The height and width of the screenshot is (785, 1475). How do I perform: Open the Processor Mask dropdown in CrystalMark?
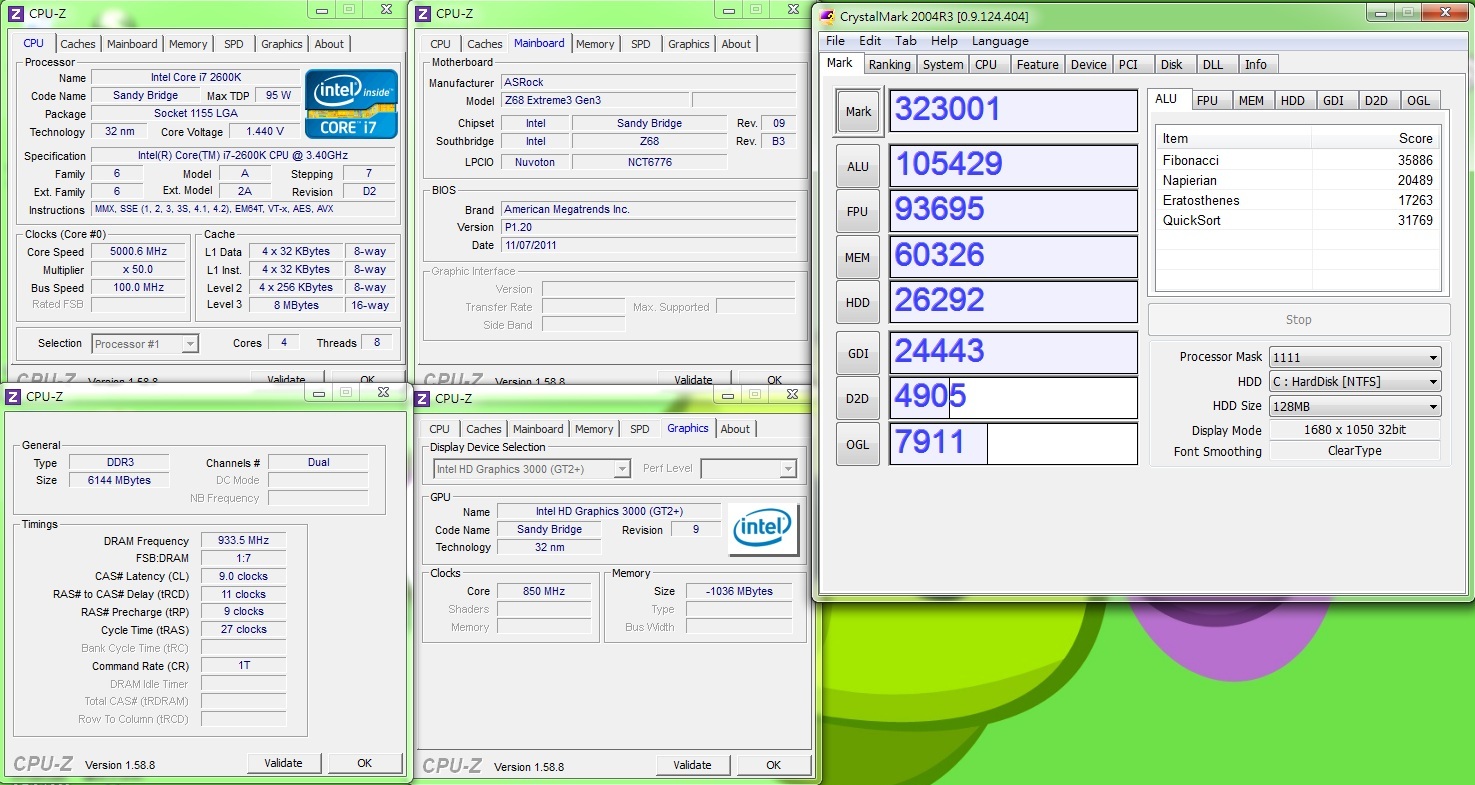pyautogui.click(x=1355, y=358)
